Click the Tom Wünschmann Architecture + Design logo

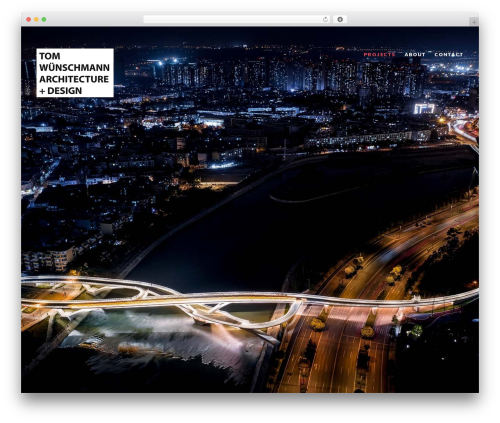coord(75,73)
